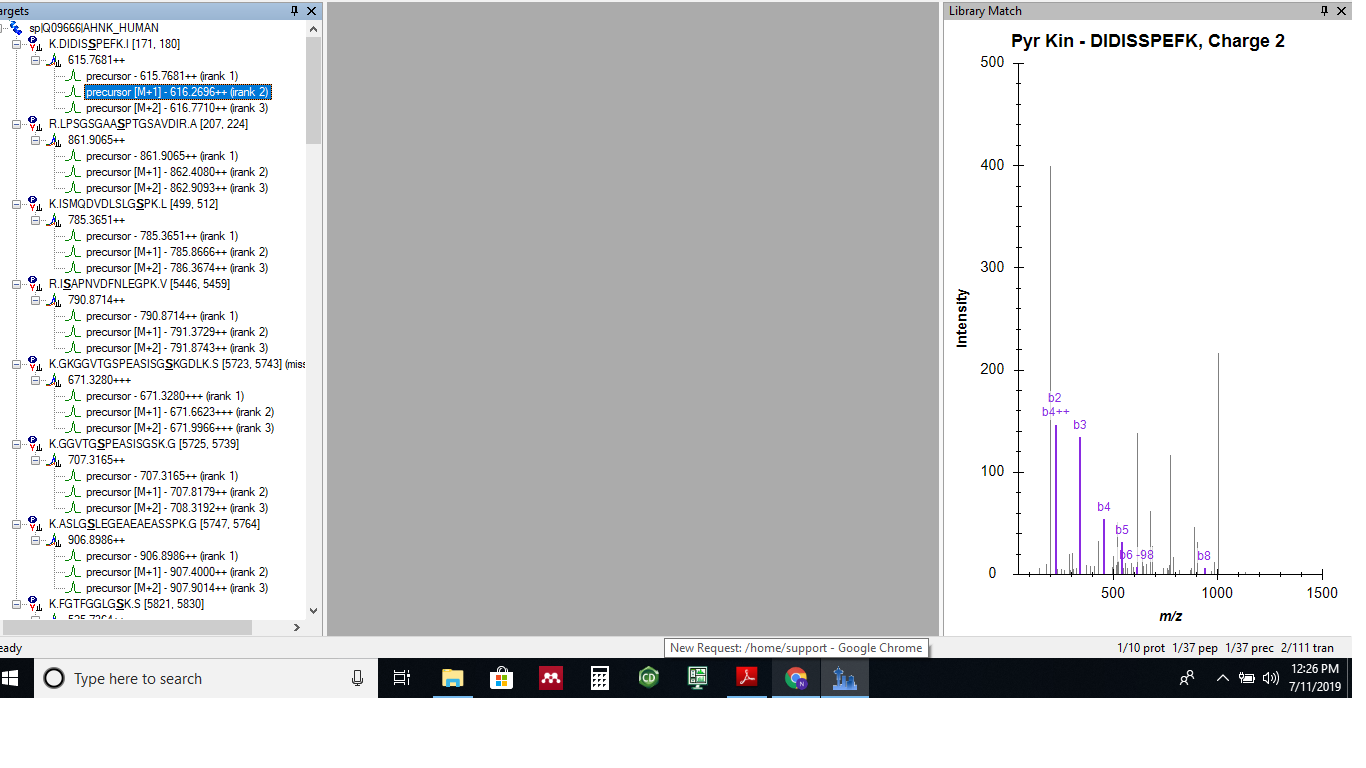Click the Type here to search box
The image size is (1366, 768).
(200, 679)
